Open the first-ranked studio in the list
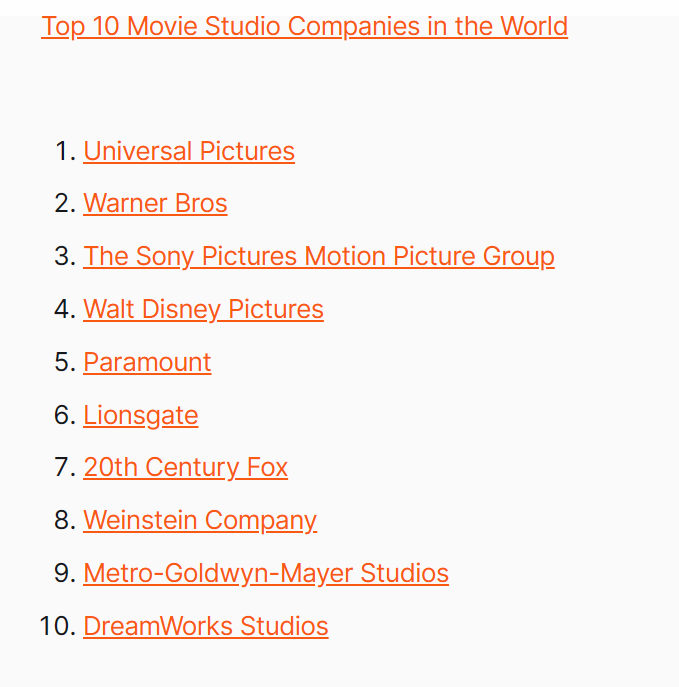Viewport: 679px width, 687px height. [189, 151]
